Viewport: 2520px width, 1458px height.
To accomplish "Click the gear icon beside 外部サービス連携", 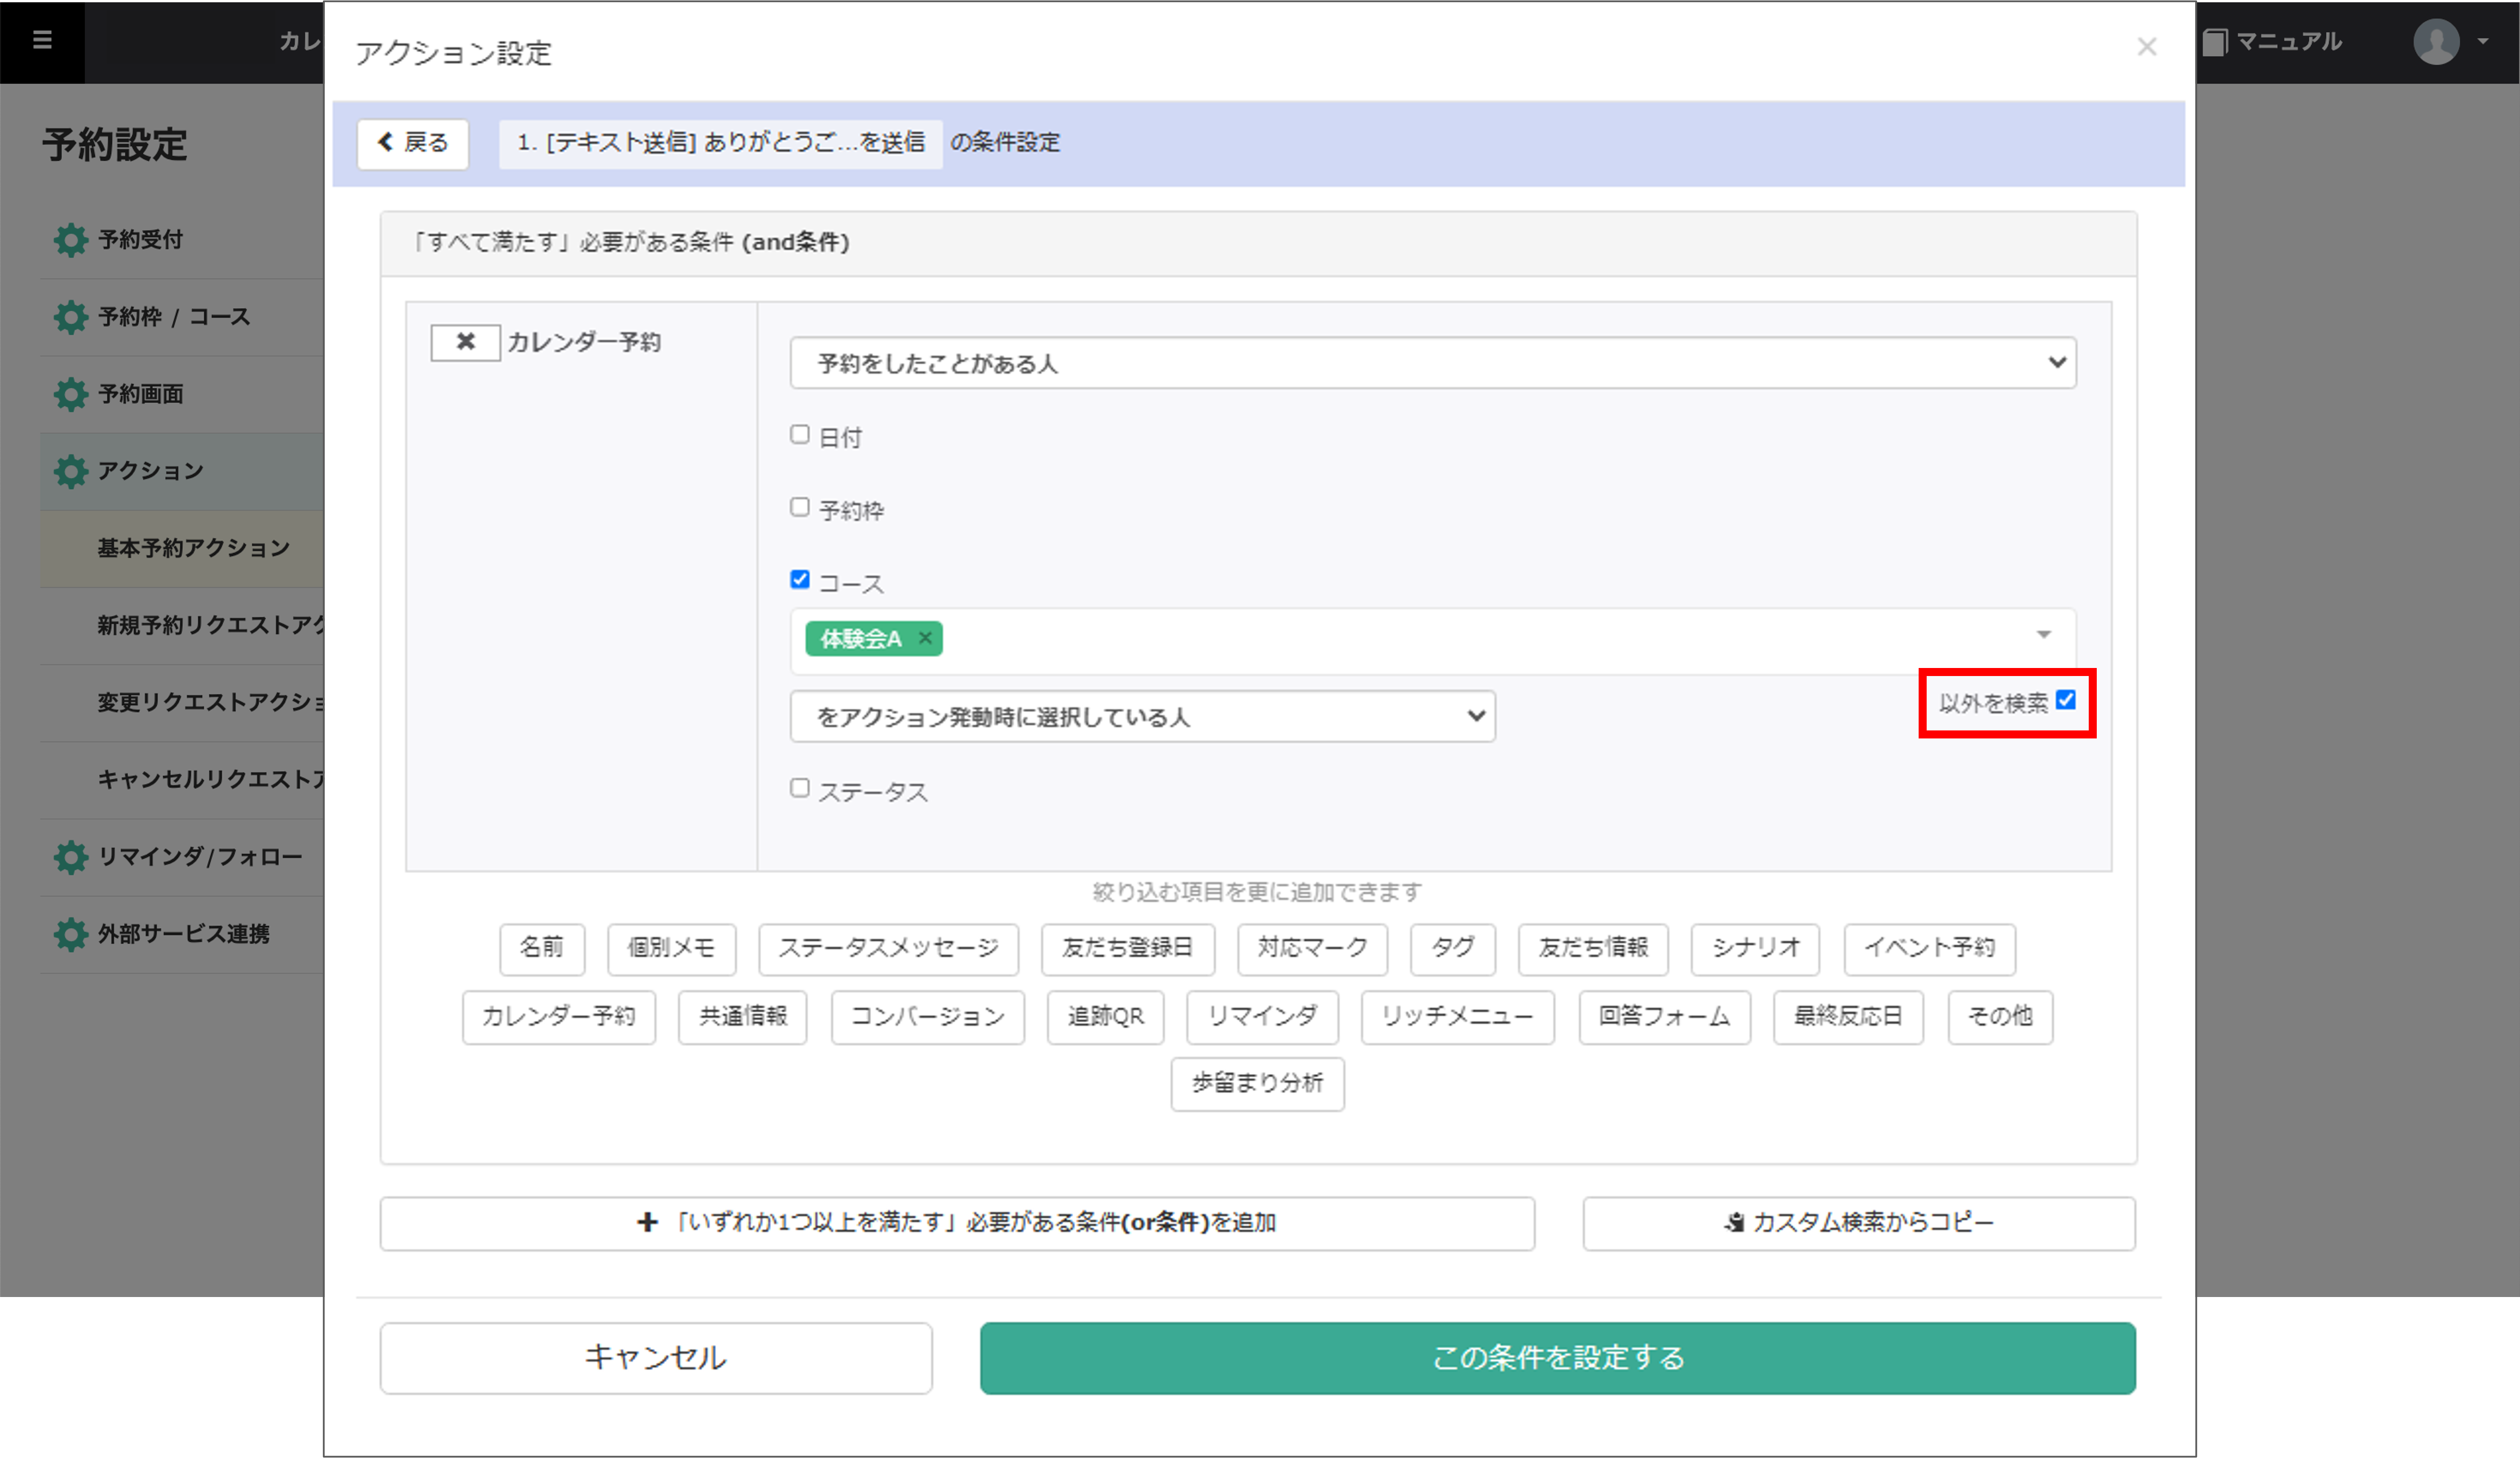I will tap(71, 934).
